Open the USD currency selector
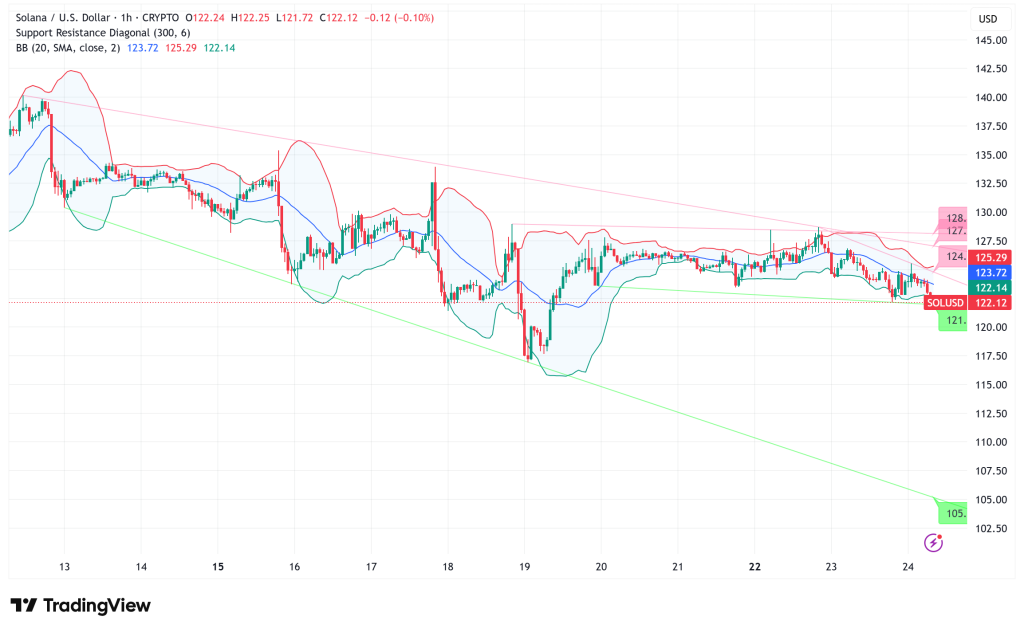The image size is (1024, 632). coord(988,19)
